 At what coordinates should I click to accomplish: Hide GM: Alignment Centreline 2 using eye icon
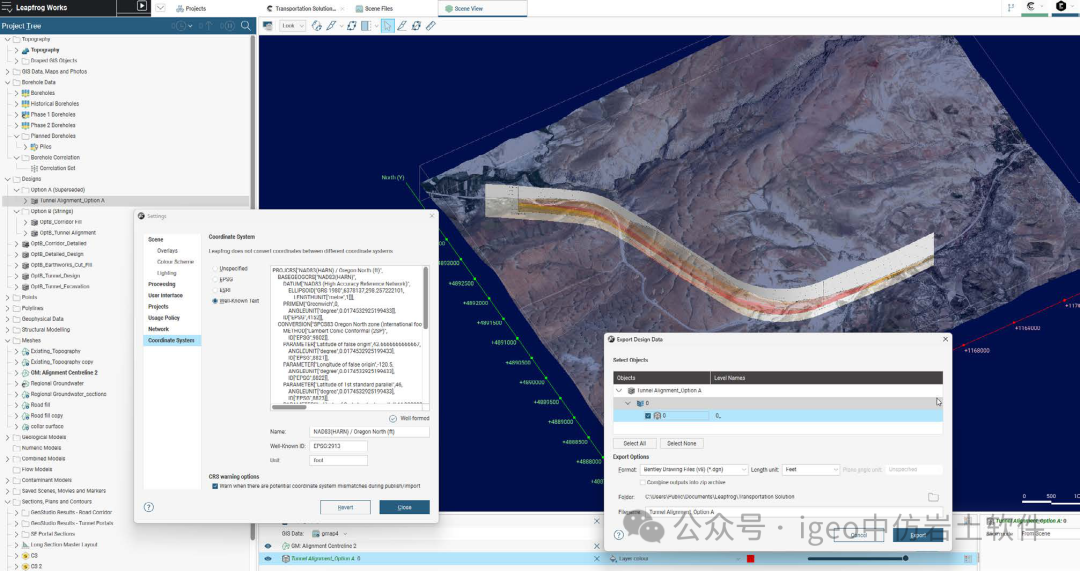pyautogui.click(x=268, y=546)
